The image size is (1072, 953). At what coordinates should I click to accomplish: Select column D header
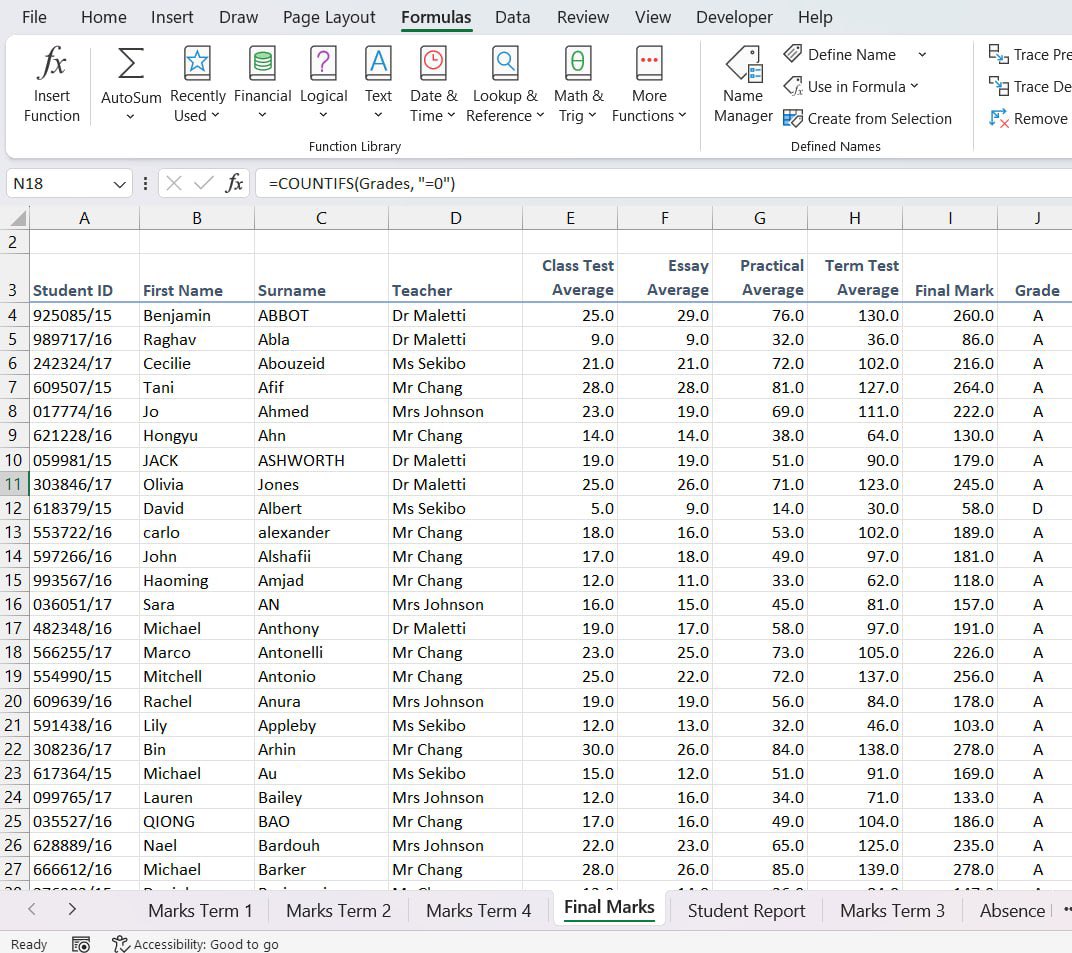pyautogui.click(x=455, y=218)
